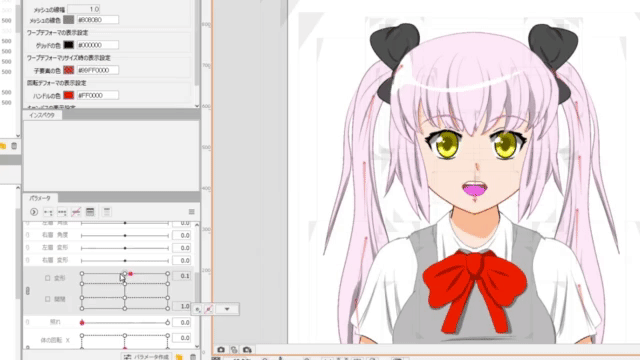Click the #99FF0000 hex color field
This screenshot has height=360, width=640.
tap(98, 70)
